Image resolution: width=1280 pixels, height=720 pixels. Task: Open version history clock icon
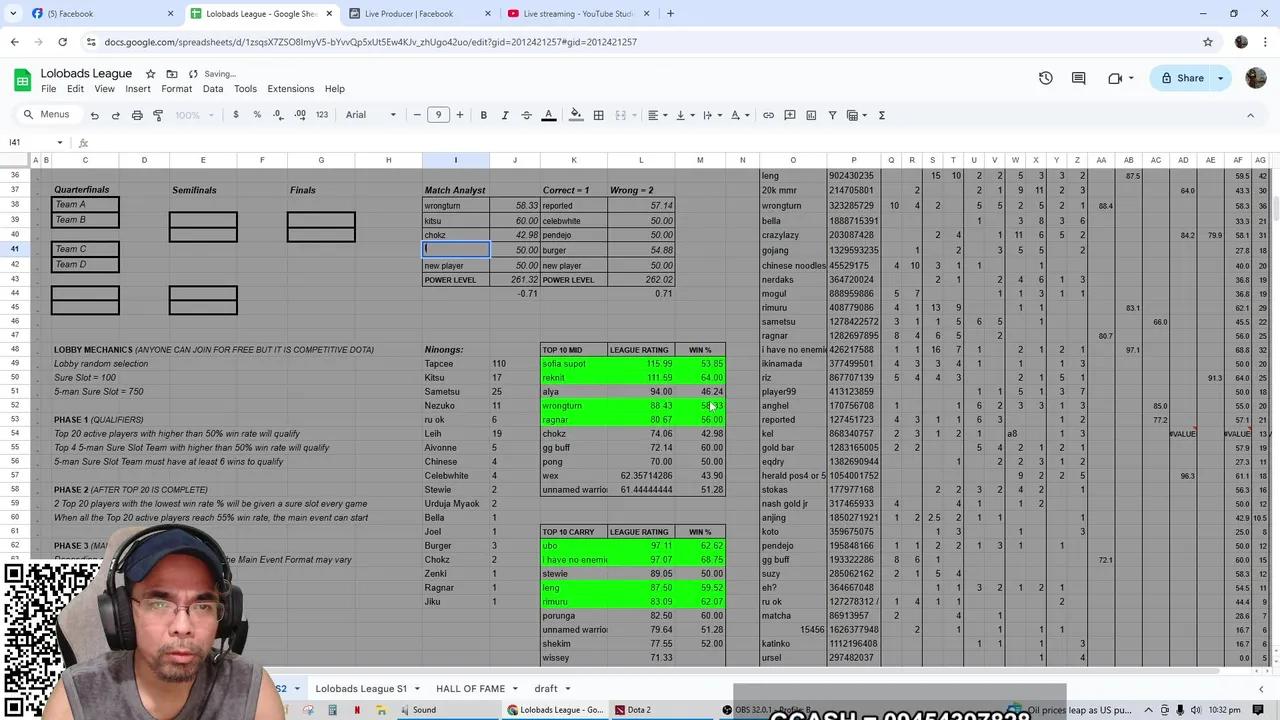pos(1045,78)
